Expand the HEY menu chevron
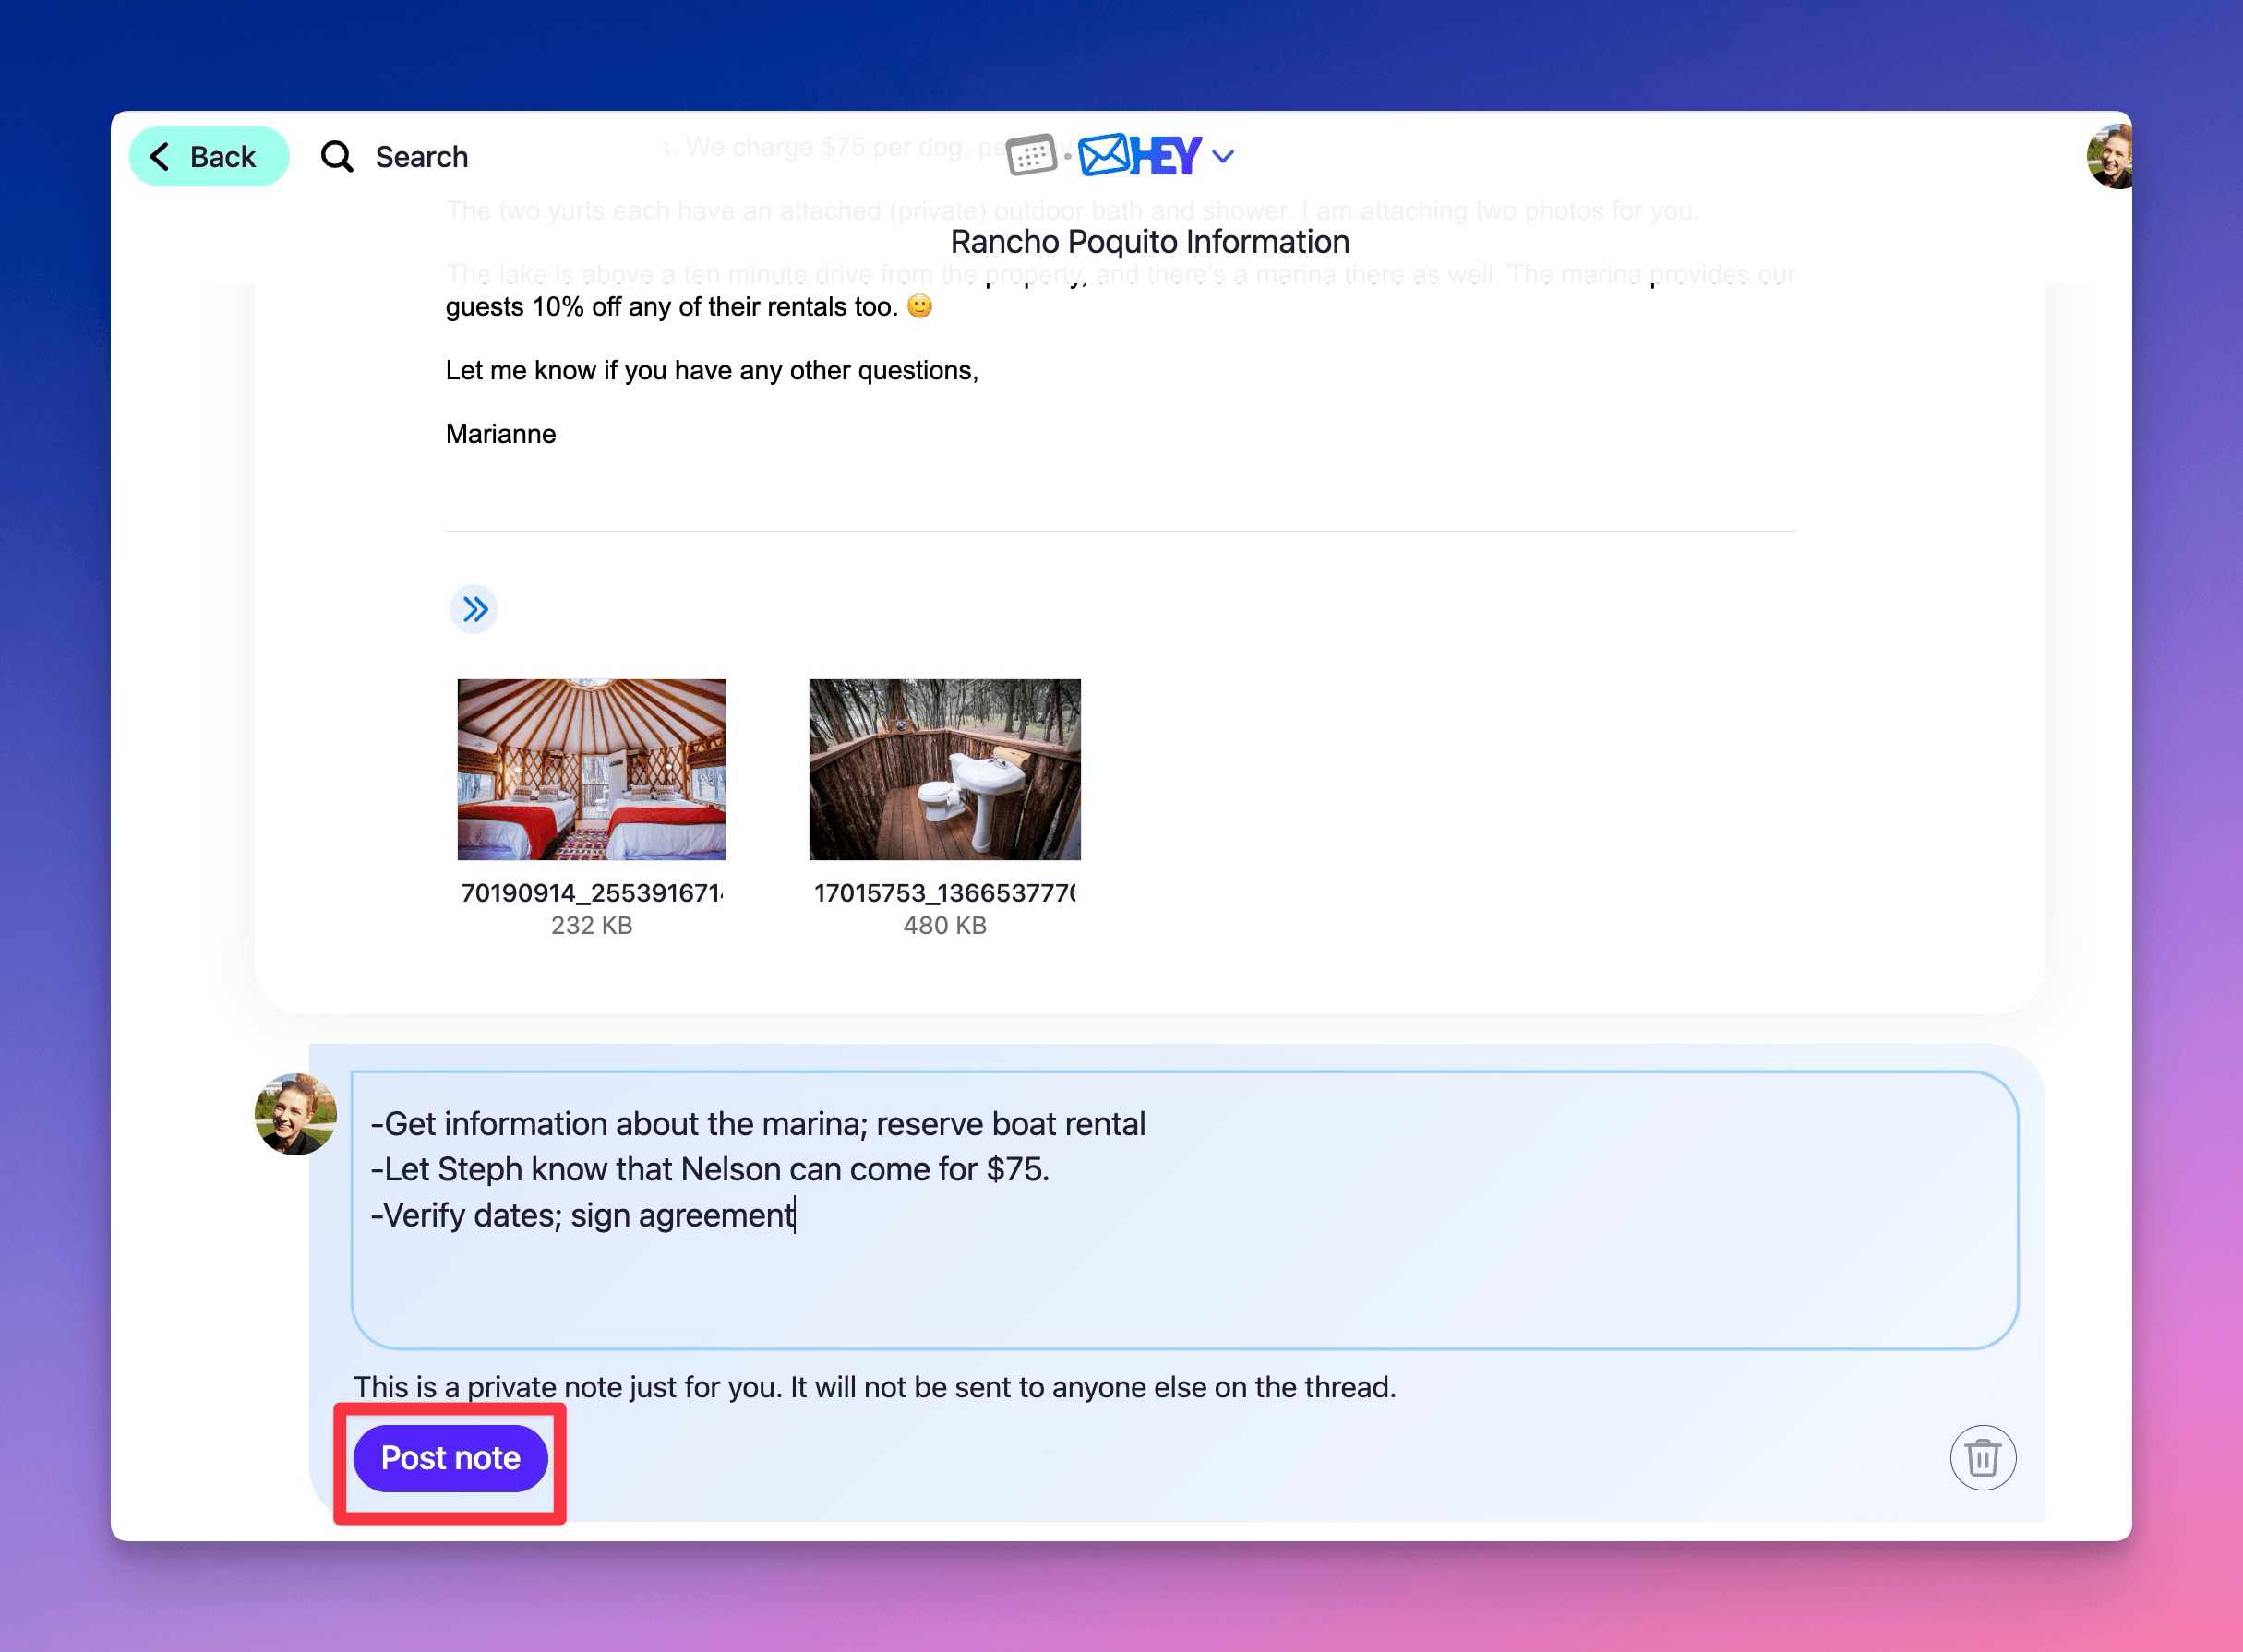 pos(1223,156)
